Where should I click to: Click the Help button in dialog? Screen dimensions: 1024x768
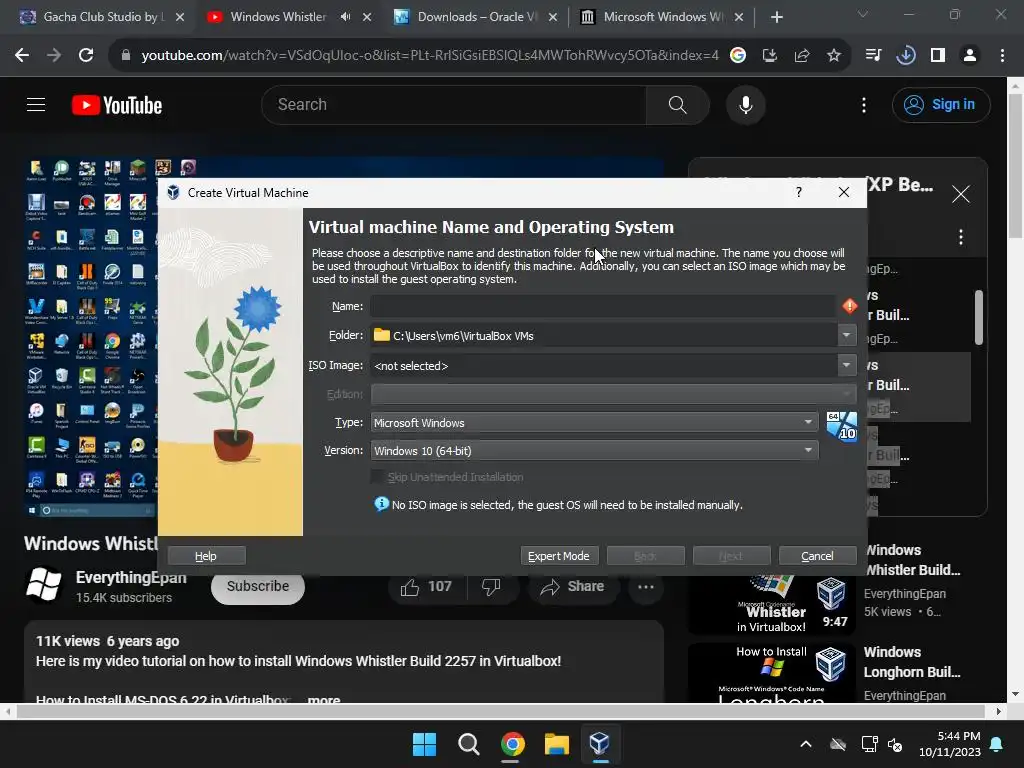(x=206, y=556)
